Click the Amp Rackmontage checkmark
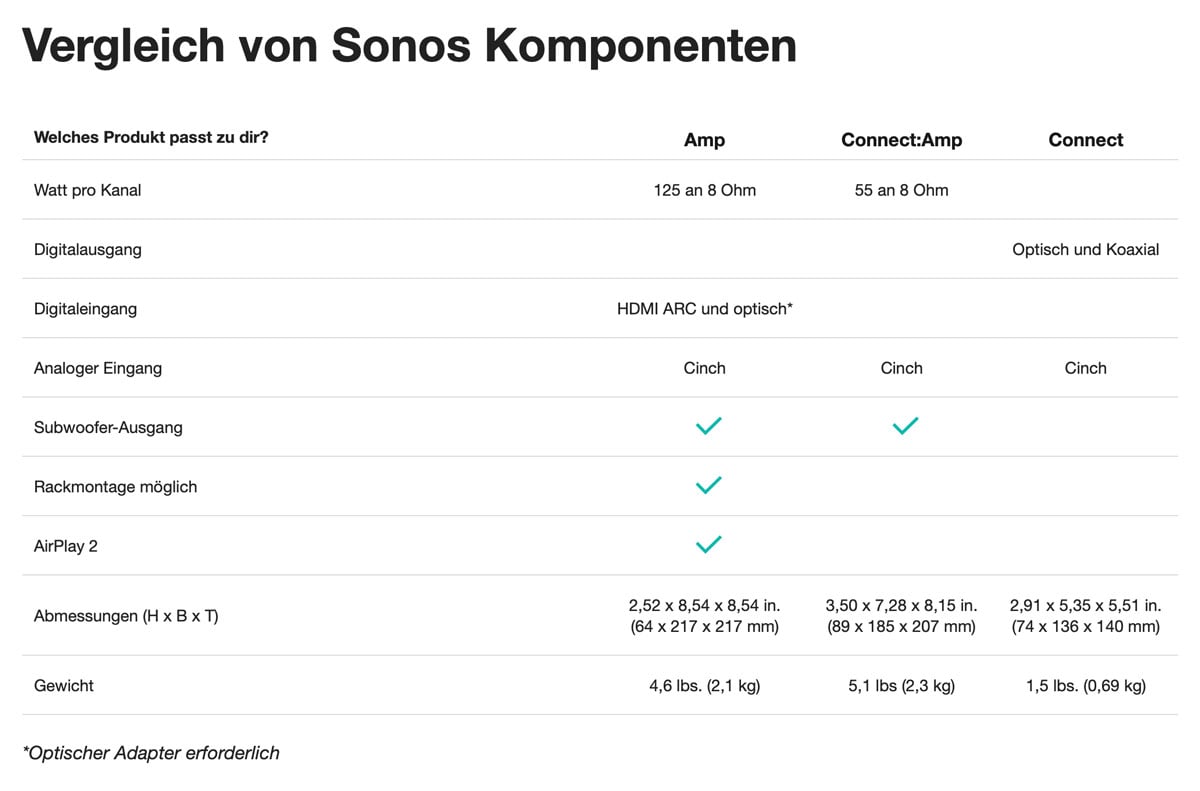 tap(708, 486)
